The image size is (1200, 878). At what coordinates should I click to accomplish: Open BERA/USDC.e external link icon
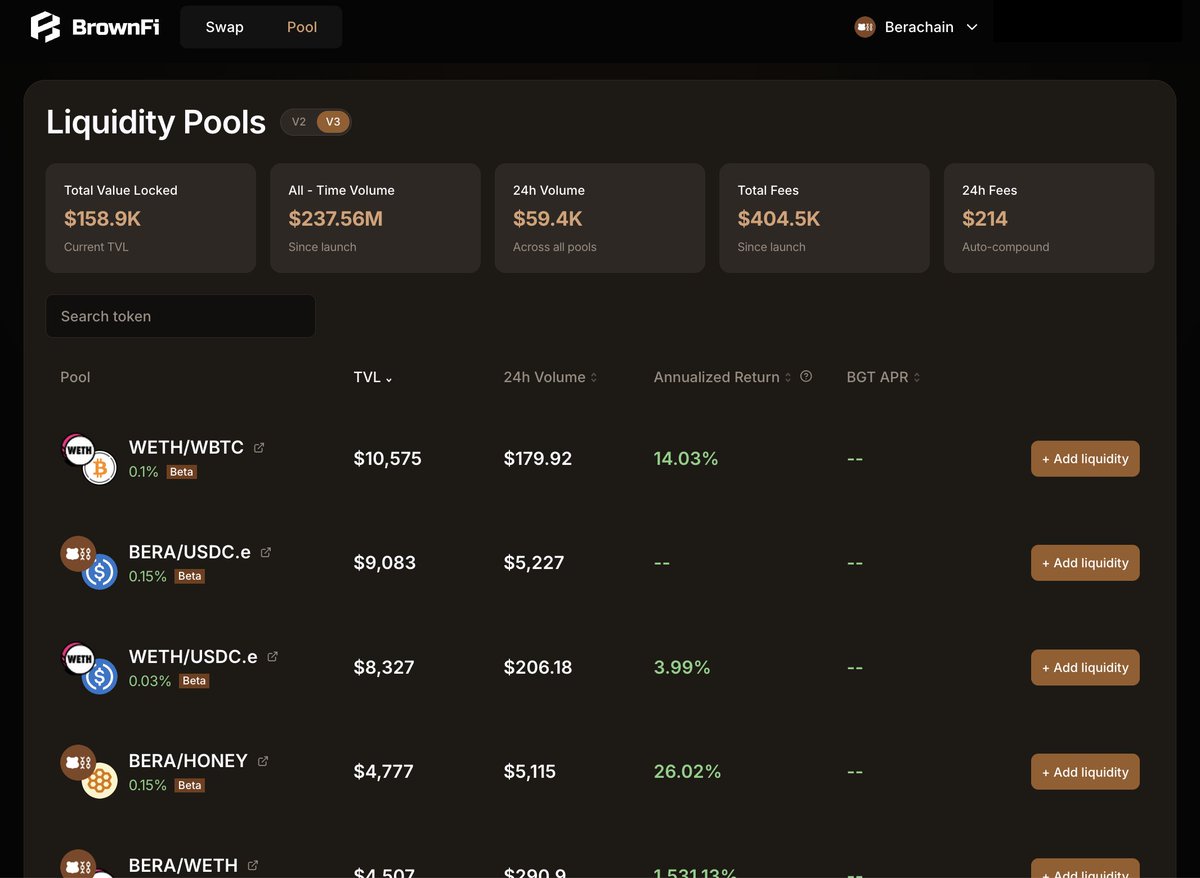266,552
